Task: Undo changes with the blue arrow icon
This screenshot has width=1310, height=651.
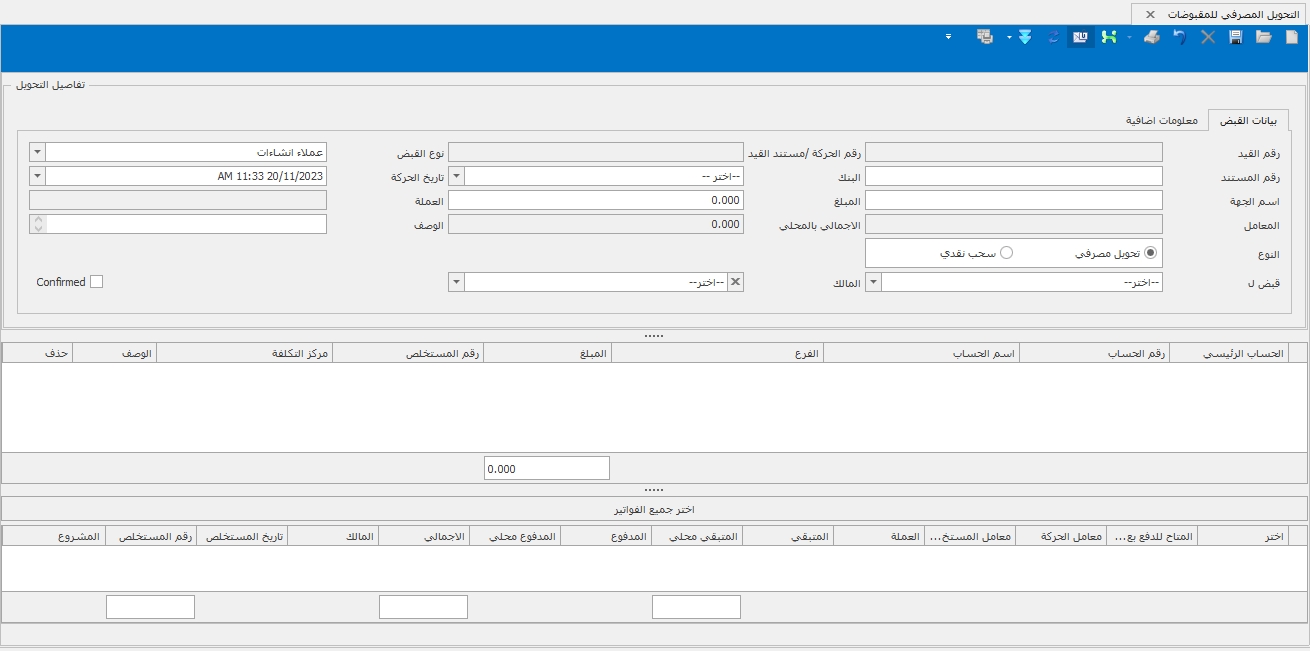Action: (x=1180, y=37)
